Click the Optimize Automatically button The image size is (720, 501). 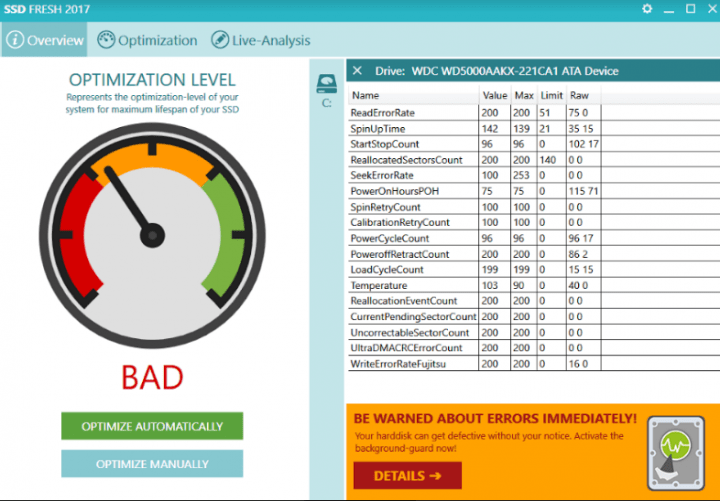tap(152, 426)
